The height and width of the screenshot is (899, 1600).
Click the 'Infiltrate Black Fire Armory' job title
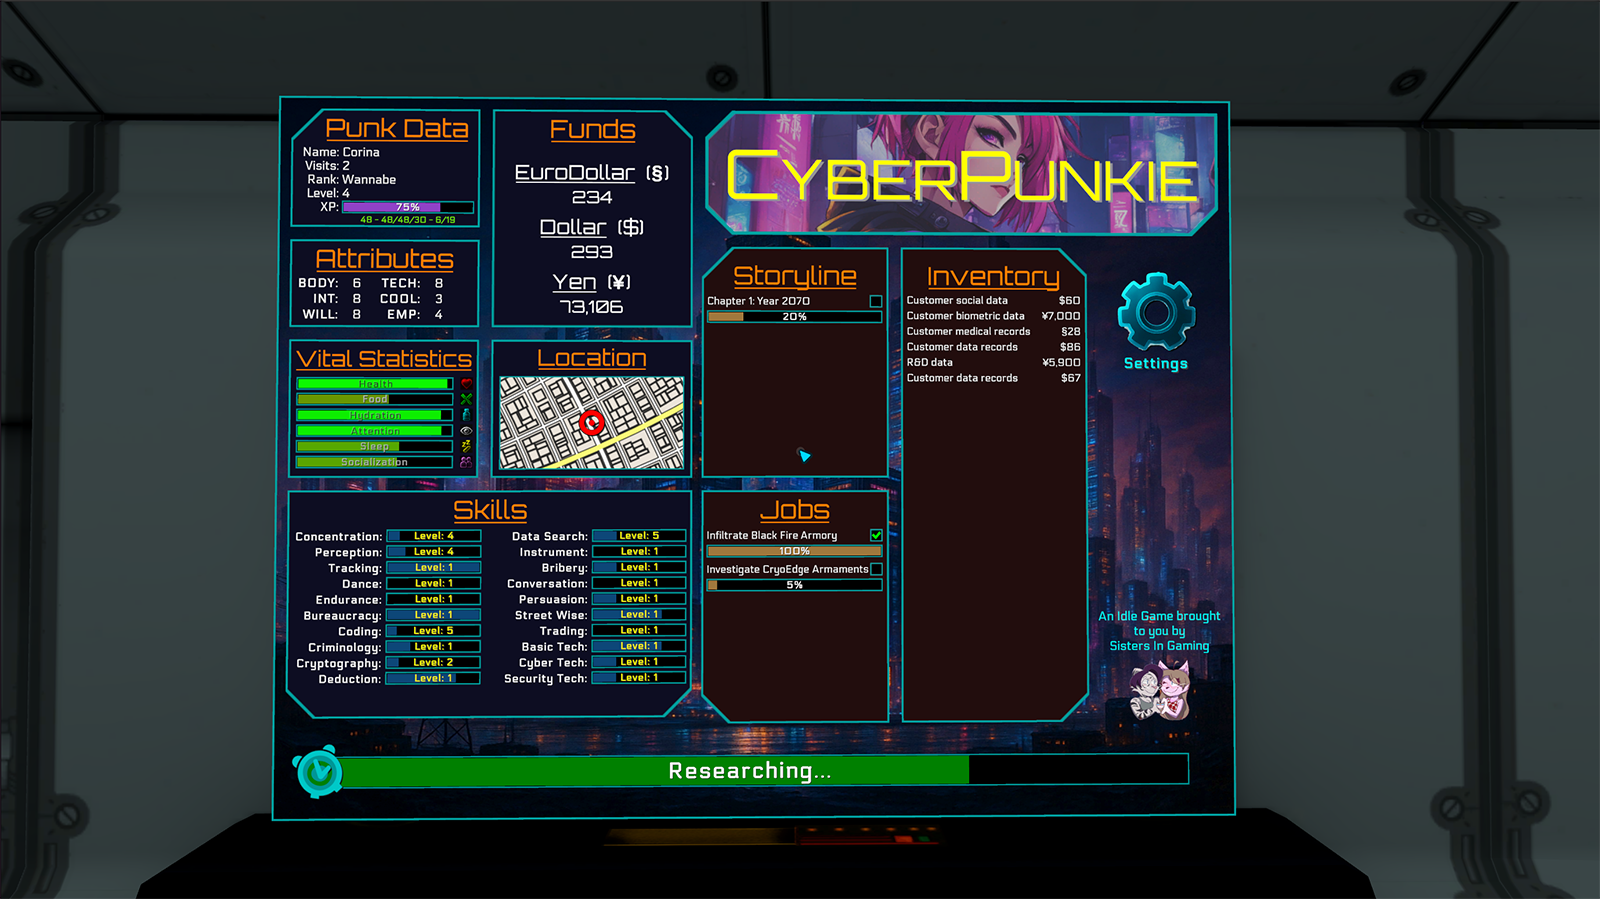[x=772, y=535]
